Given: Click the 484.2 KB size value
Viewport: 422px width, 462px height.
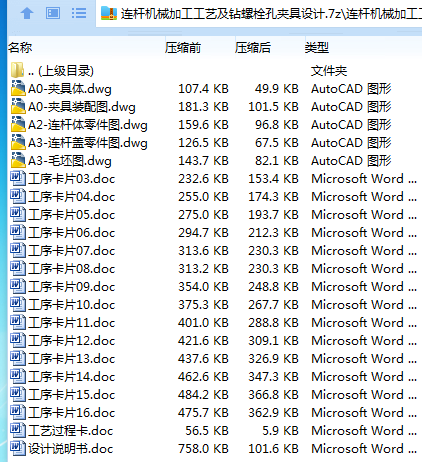Looking at the screenshot, I should [x=203, y=395].
